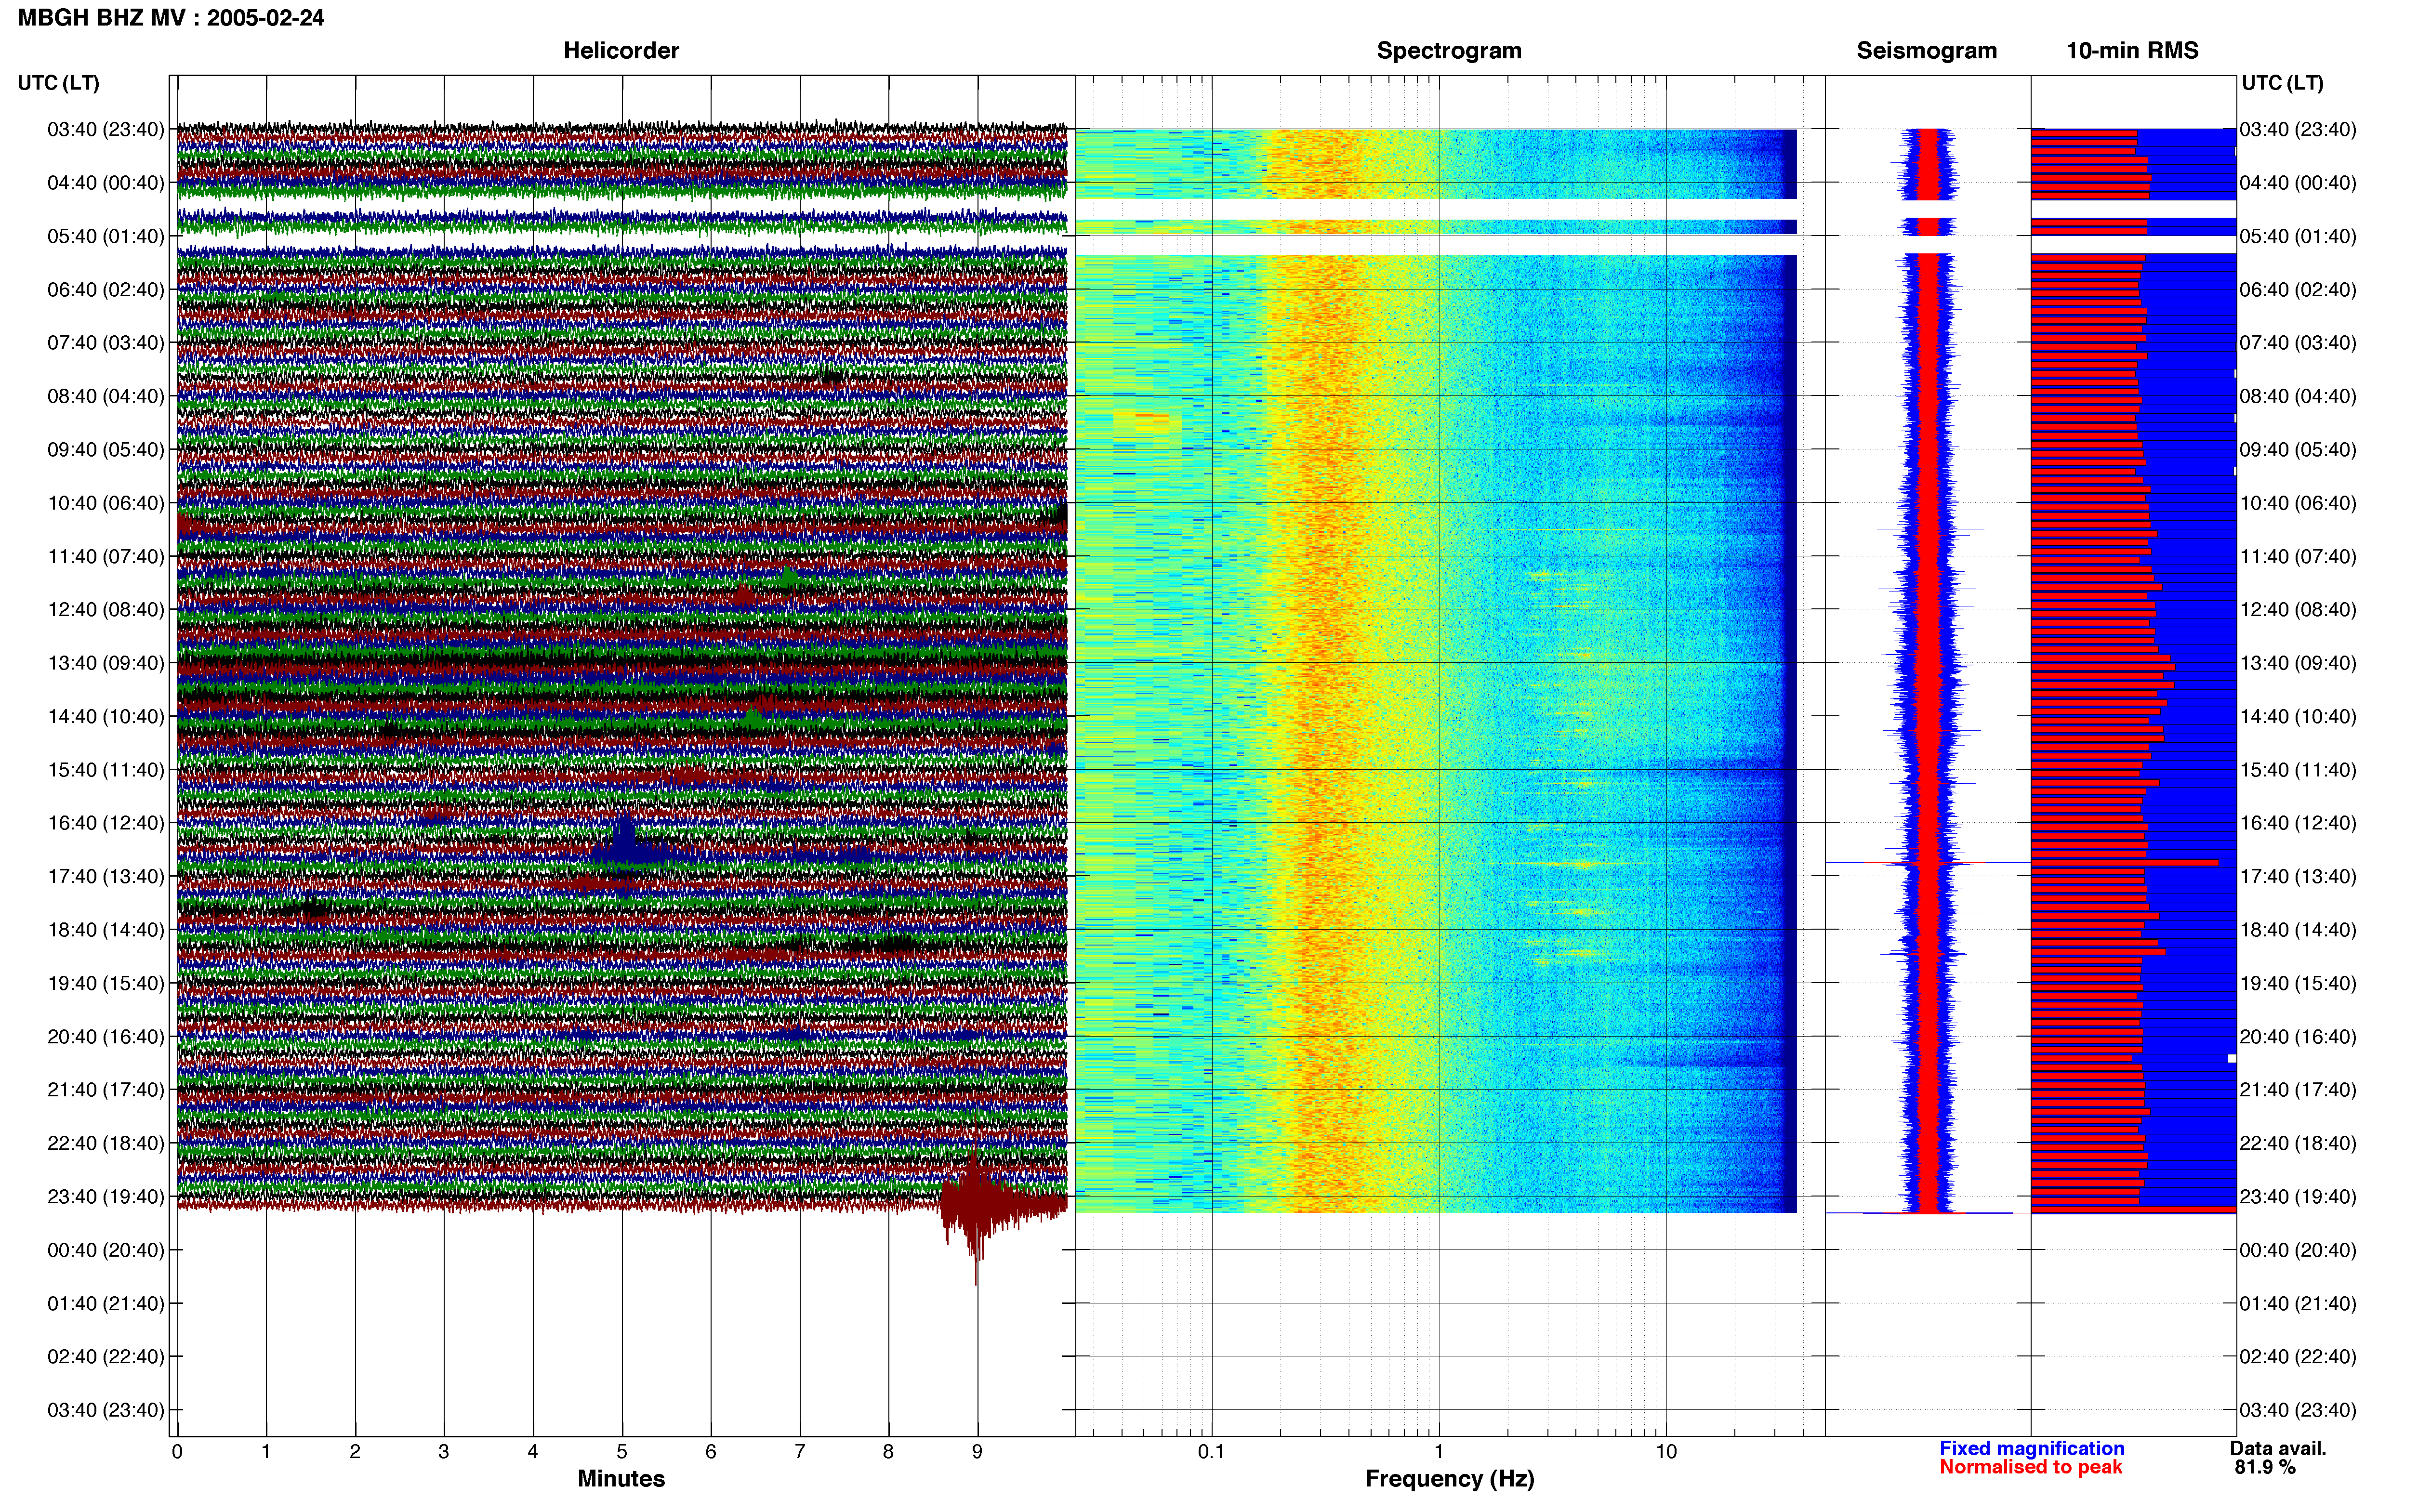Click the helicorder time label 04:40 (00:40)
Screen dimensions: 2418x1512
coord(105,182)
